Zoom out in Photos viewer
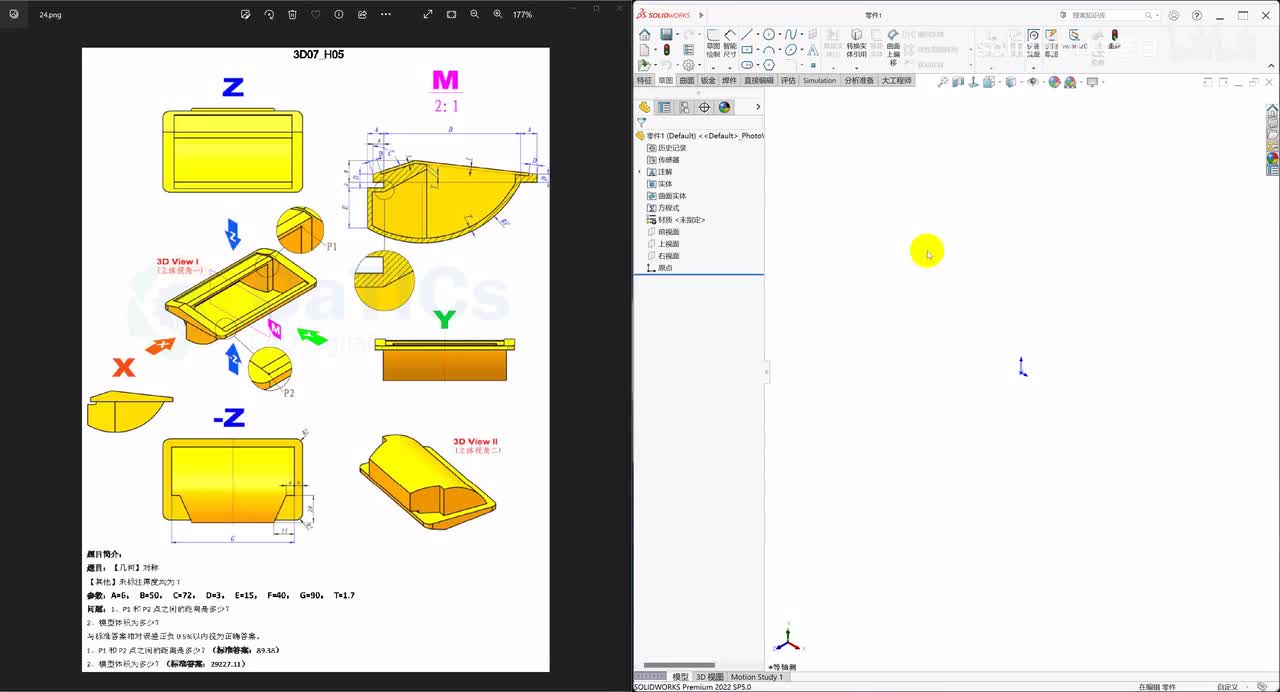The image size is (1280, 692). coord(474,15)
